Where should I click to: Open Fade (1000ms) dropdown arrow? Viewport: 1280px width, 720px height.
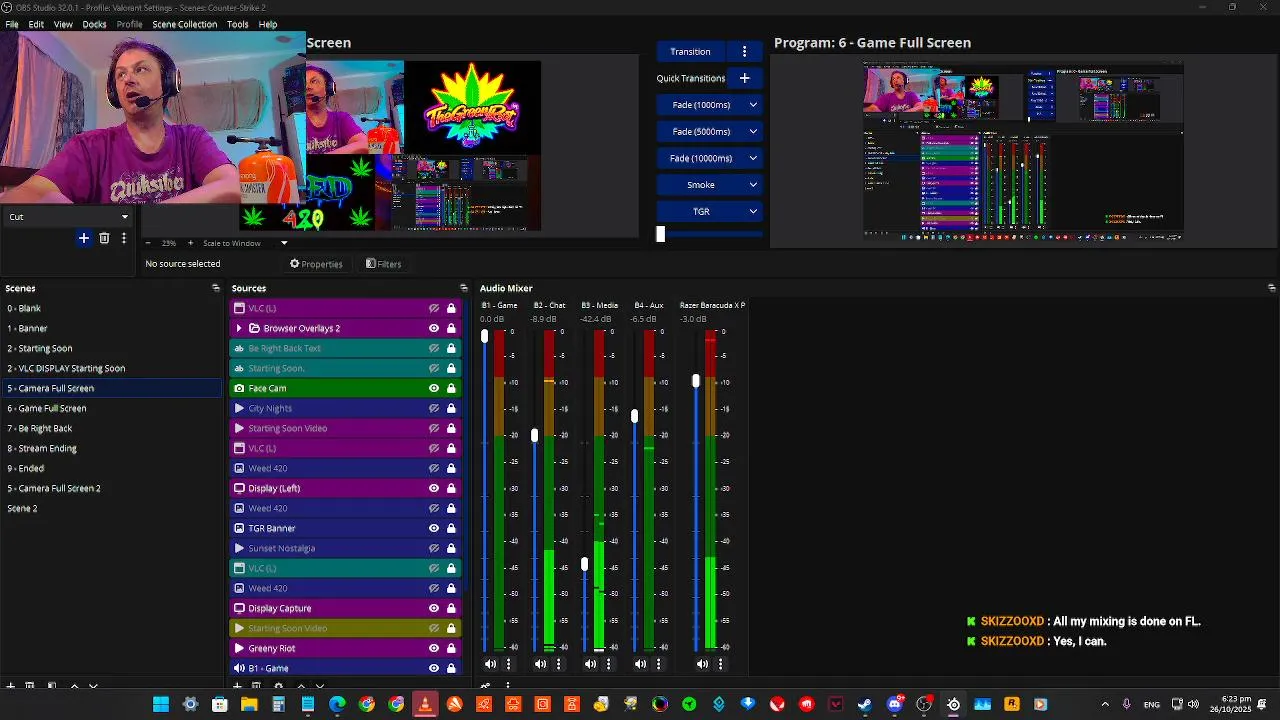pyautogui.click(x=753, y=105)
